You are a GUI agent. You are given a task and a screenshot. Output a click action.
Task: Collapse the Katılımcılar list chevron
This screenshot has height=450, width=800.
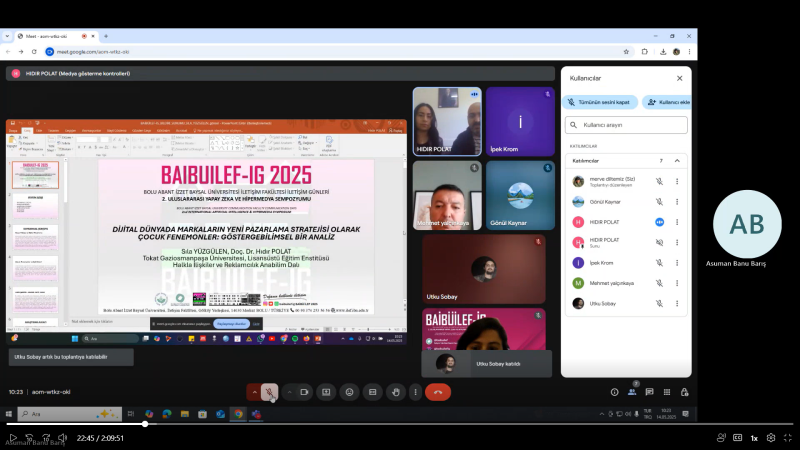[677, 161]
